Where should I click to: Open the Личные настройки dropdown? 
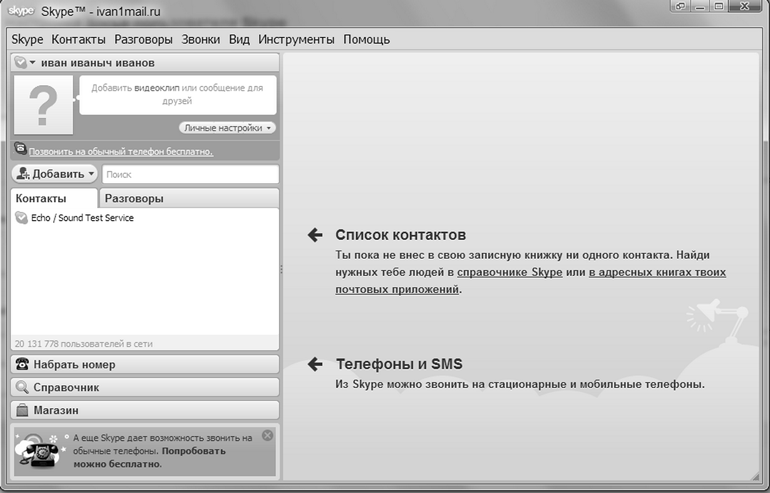(x=227, y=128)
